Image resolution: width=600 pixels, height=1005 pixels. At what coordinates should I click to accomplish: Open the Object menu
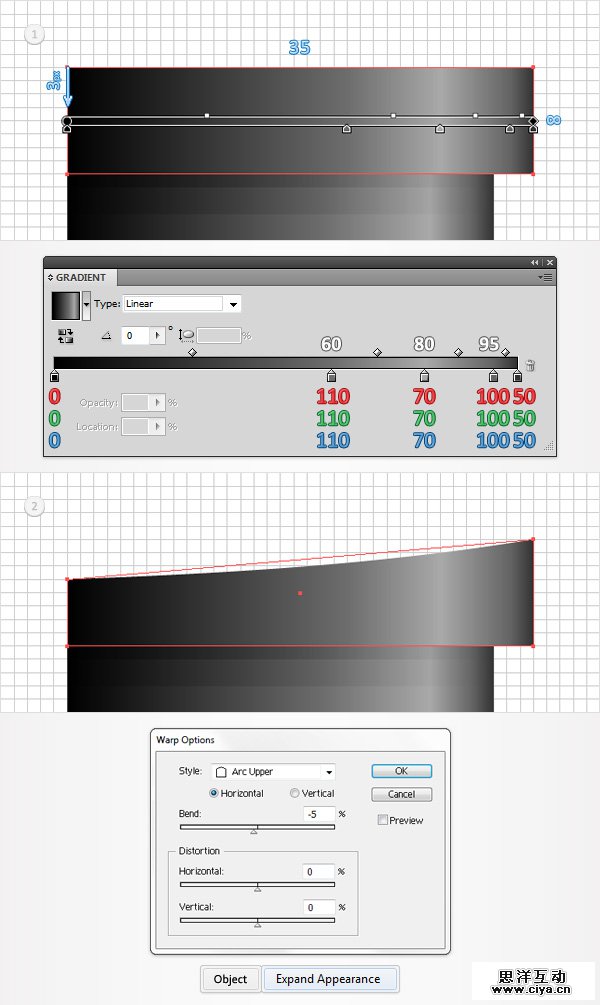(x=231, y=979)
